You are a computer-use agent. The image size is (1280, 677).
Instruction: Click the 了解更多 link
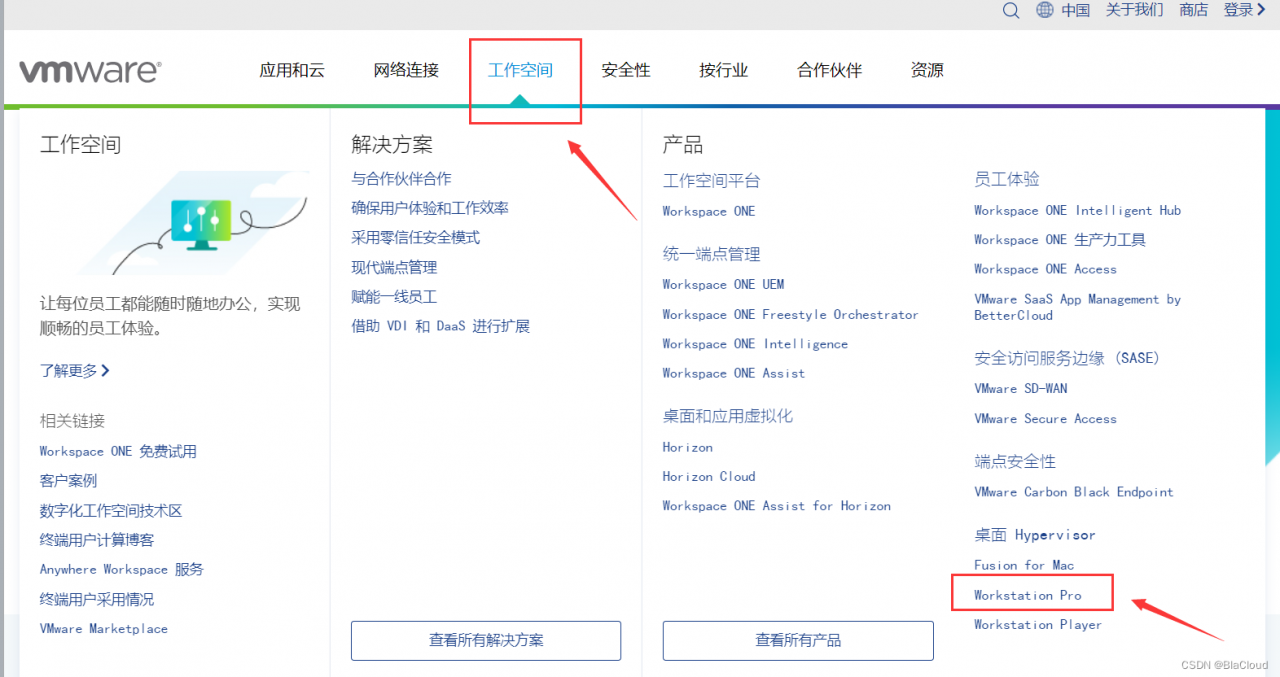pyautogui.click(x=75, y=371)
